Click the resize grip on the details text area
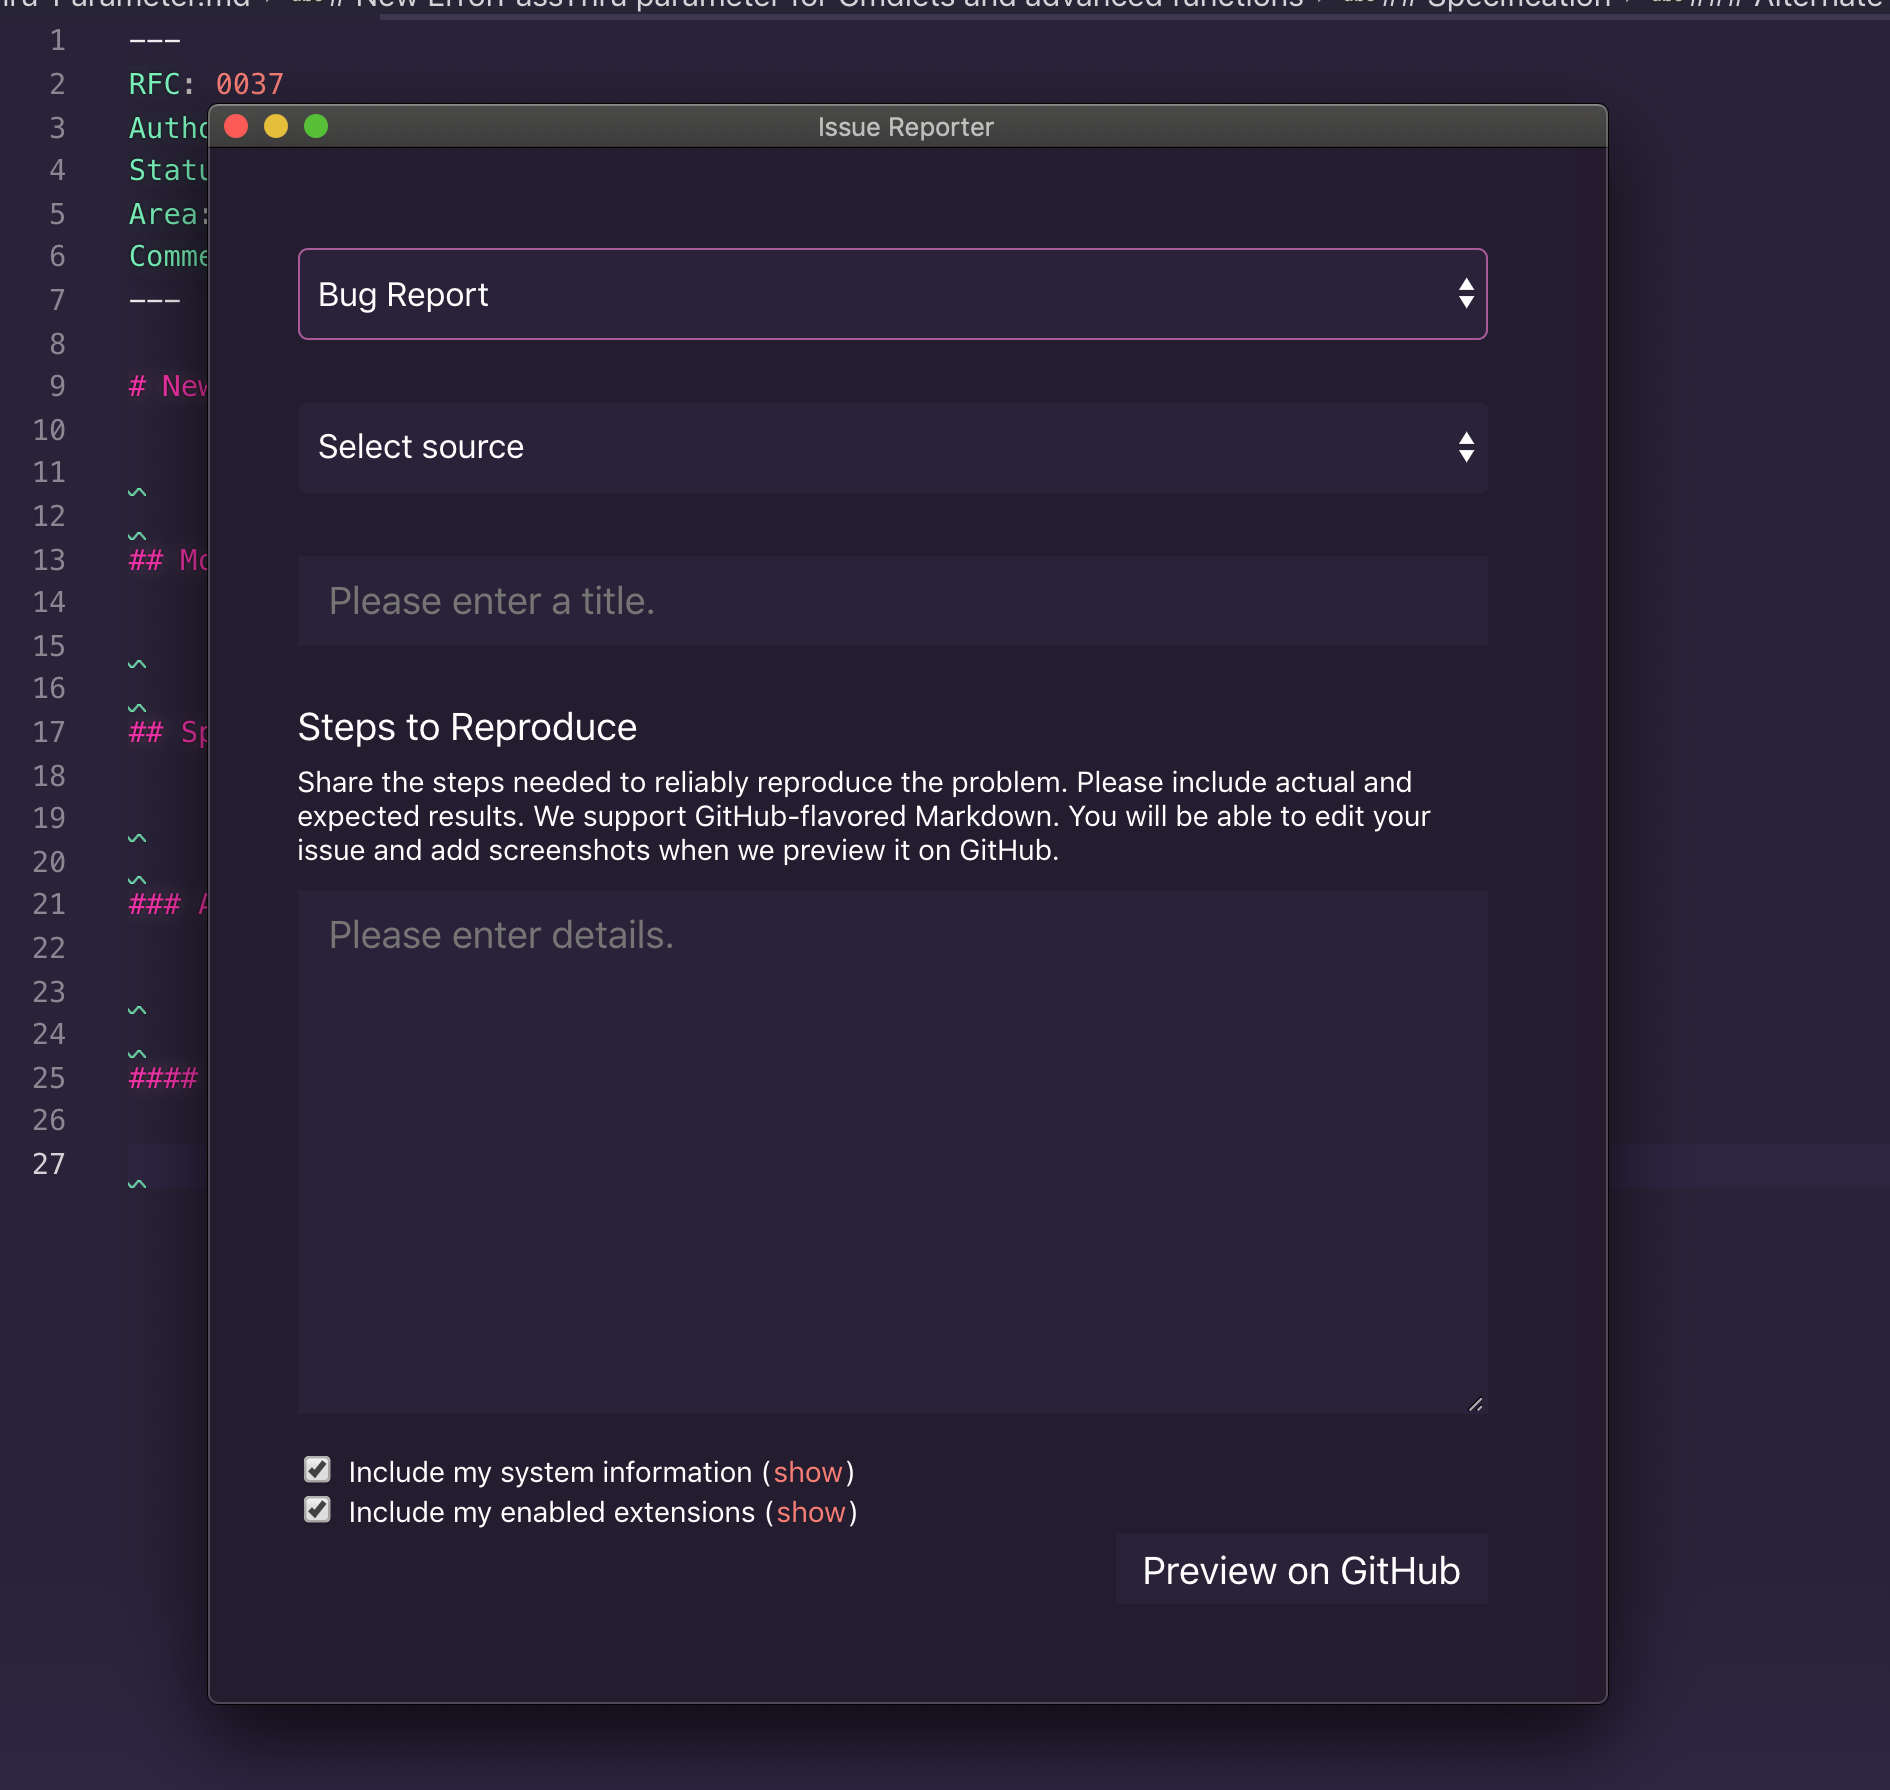Viewport: 1890px width, 1790px height. tap(1475, 1403)
